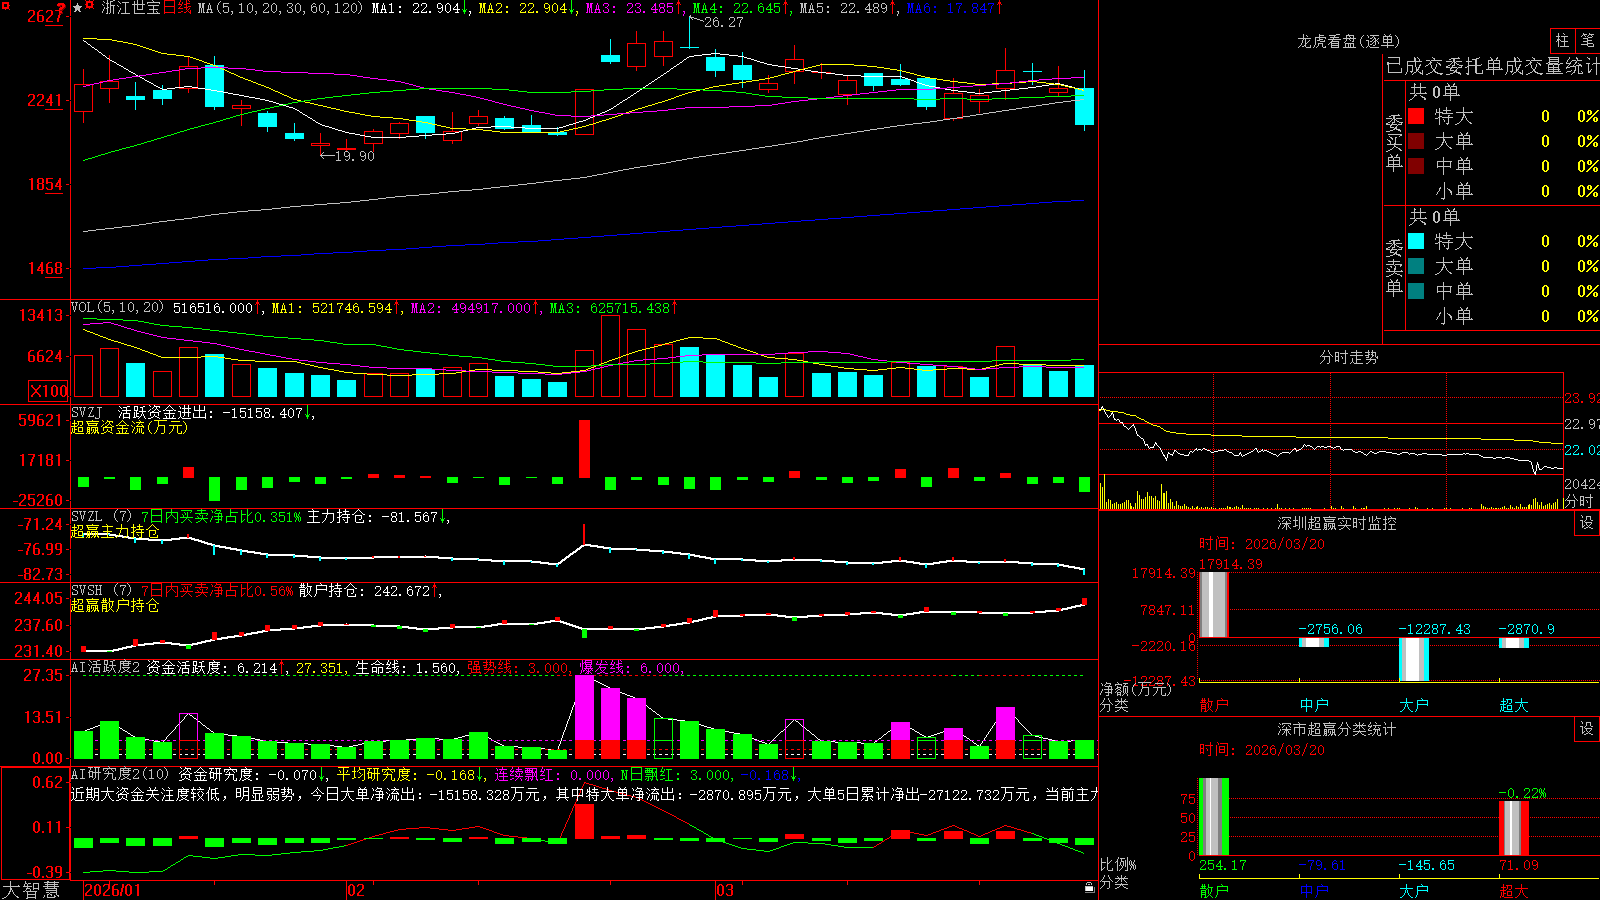1600x900 pixels.
Task: Click the 委卖单 section label
Action: (x=1394, y=267)
